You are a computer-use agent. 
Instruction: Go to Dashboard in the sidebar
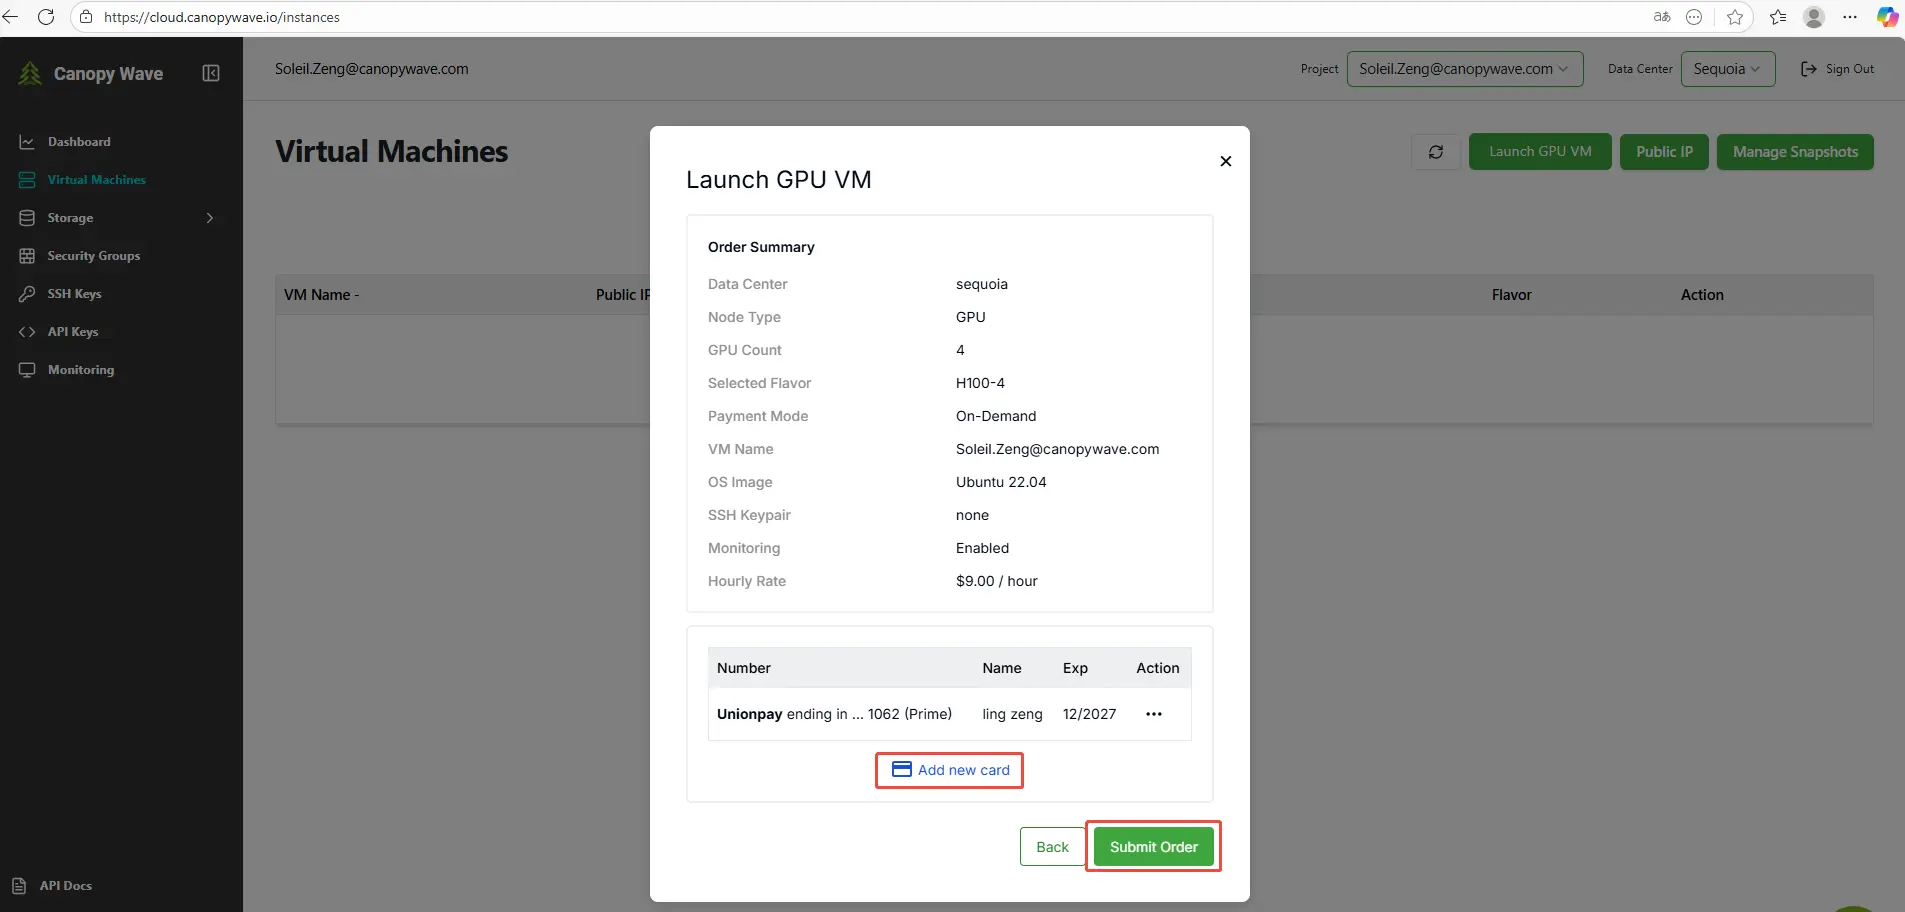click(79, 142)
